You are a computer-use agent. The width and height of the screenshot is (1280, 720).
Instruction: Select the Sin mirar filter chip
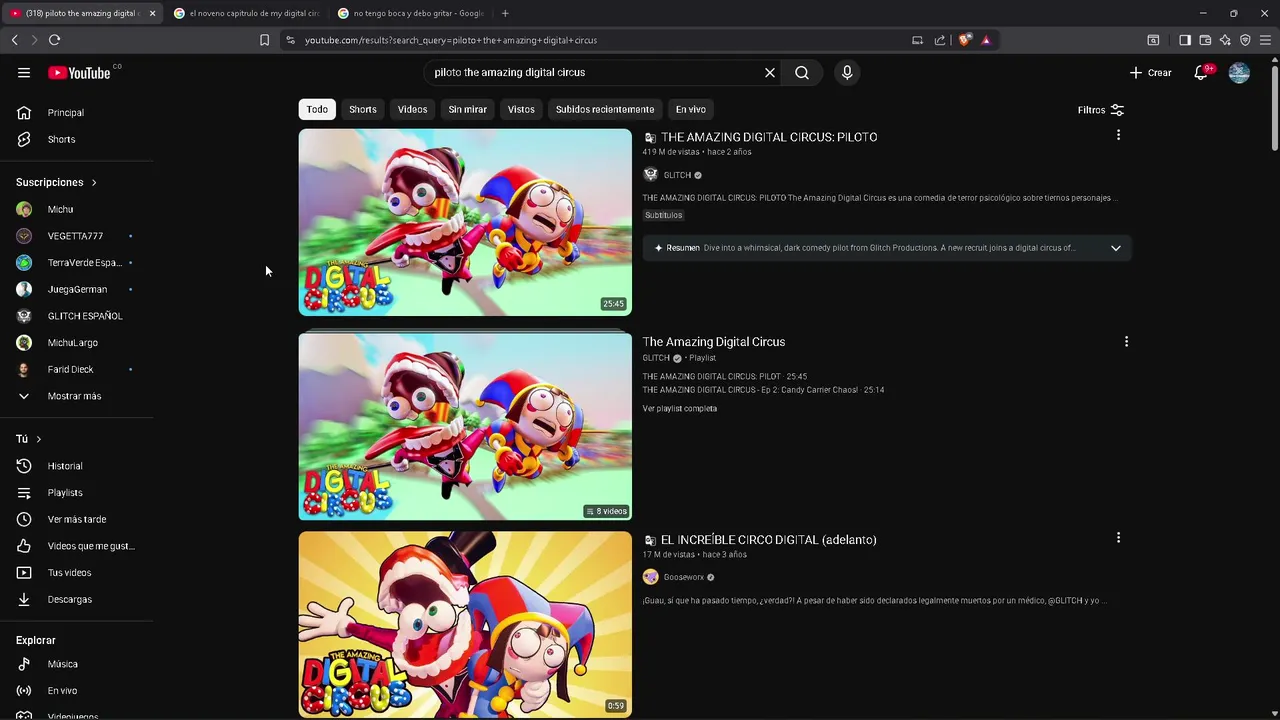pos(468,109)
